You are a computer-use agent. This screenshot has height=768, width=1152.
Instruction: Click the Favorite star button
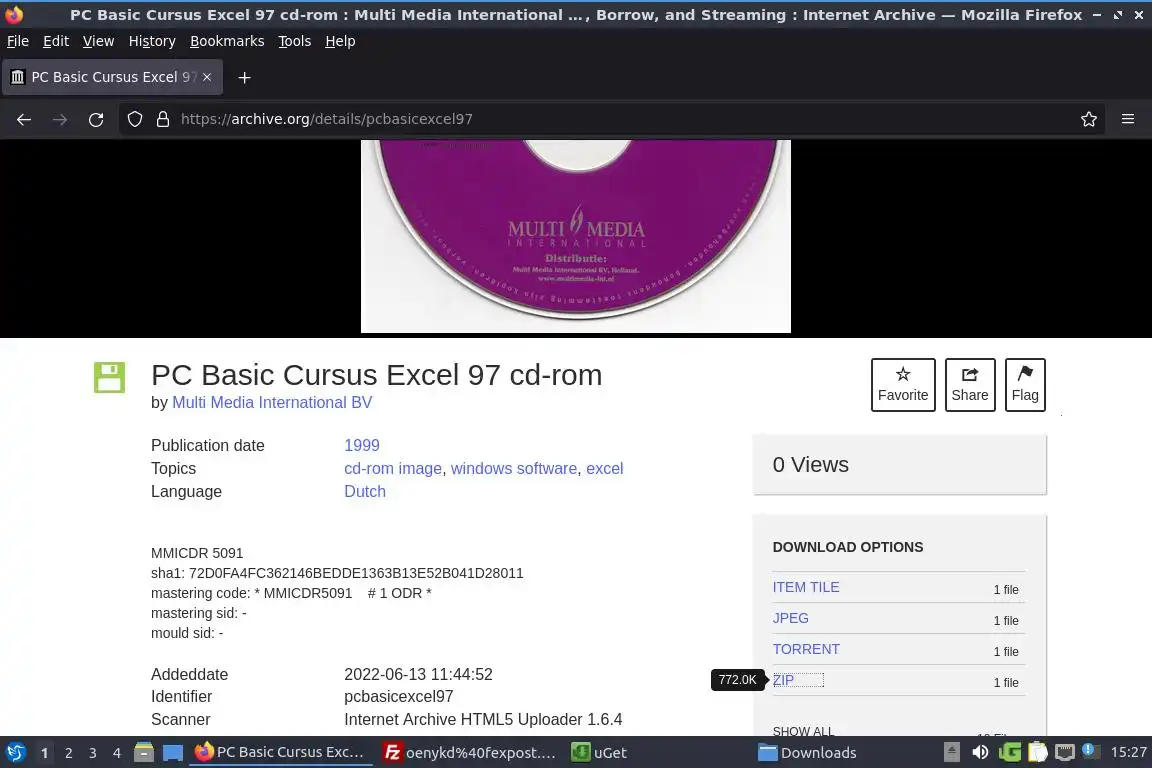point(903,385)
